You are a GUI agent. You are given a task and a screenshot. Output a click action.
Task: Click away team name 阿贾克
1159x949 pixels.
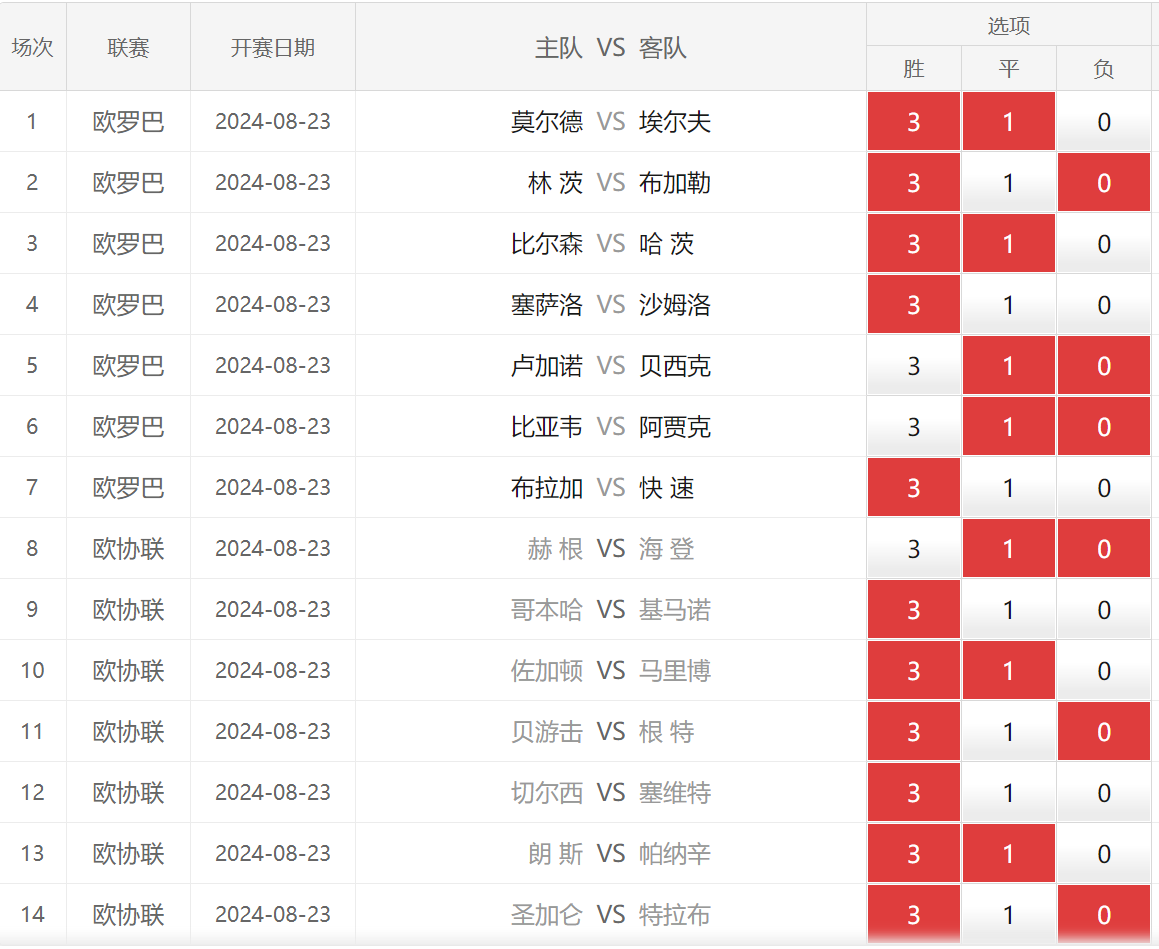point(675,426)
